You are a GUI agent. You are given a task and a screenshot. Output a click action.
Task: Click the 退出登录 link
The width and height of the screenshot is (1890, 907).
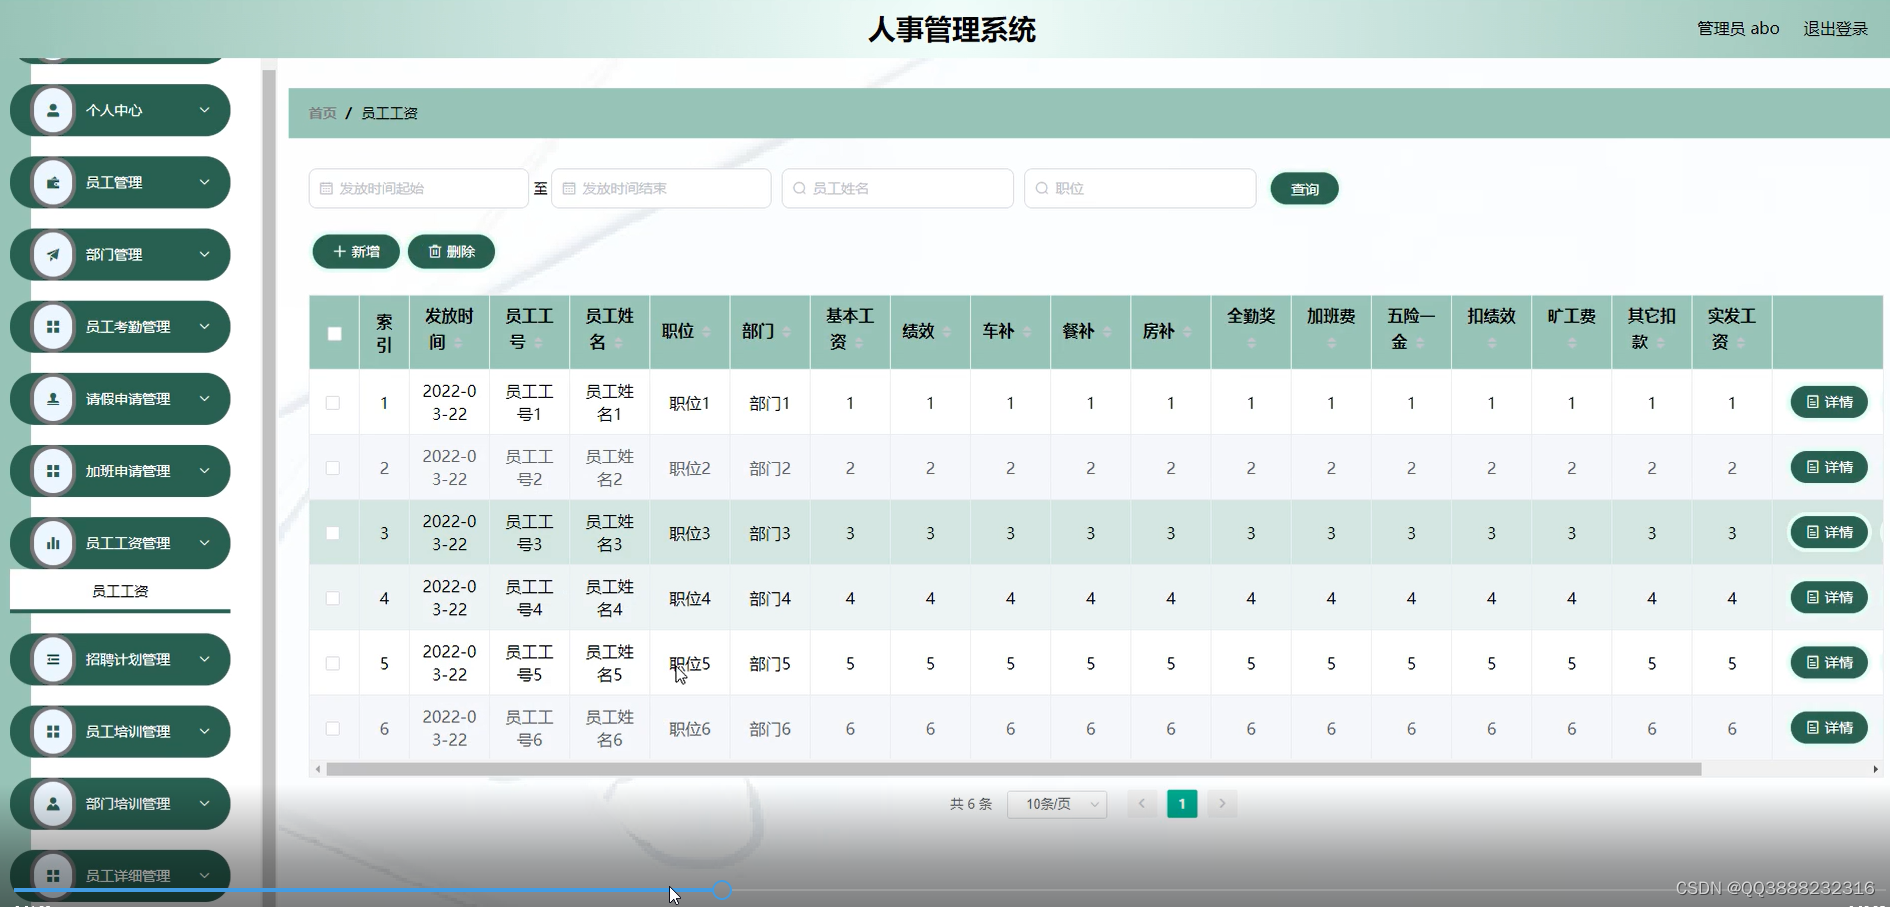[x=1835, y=29]
